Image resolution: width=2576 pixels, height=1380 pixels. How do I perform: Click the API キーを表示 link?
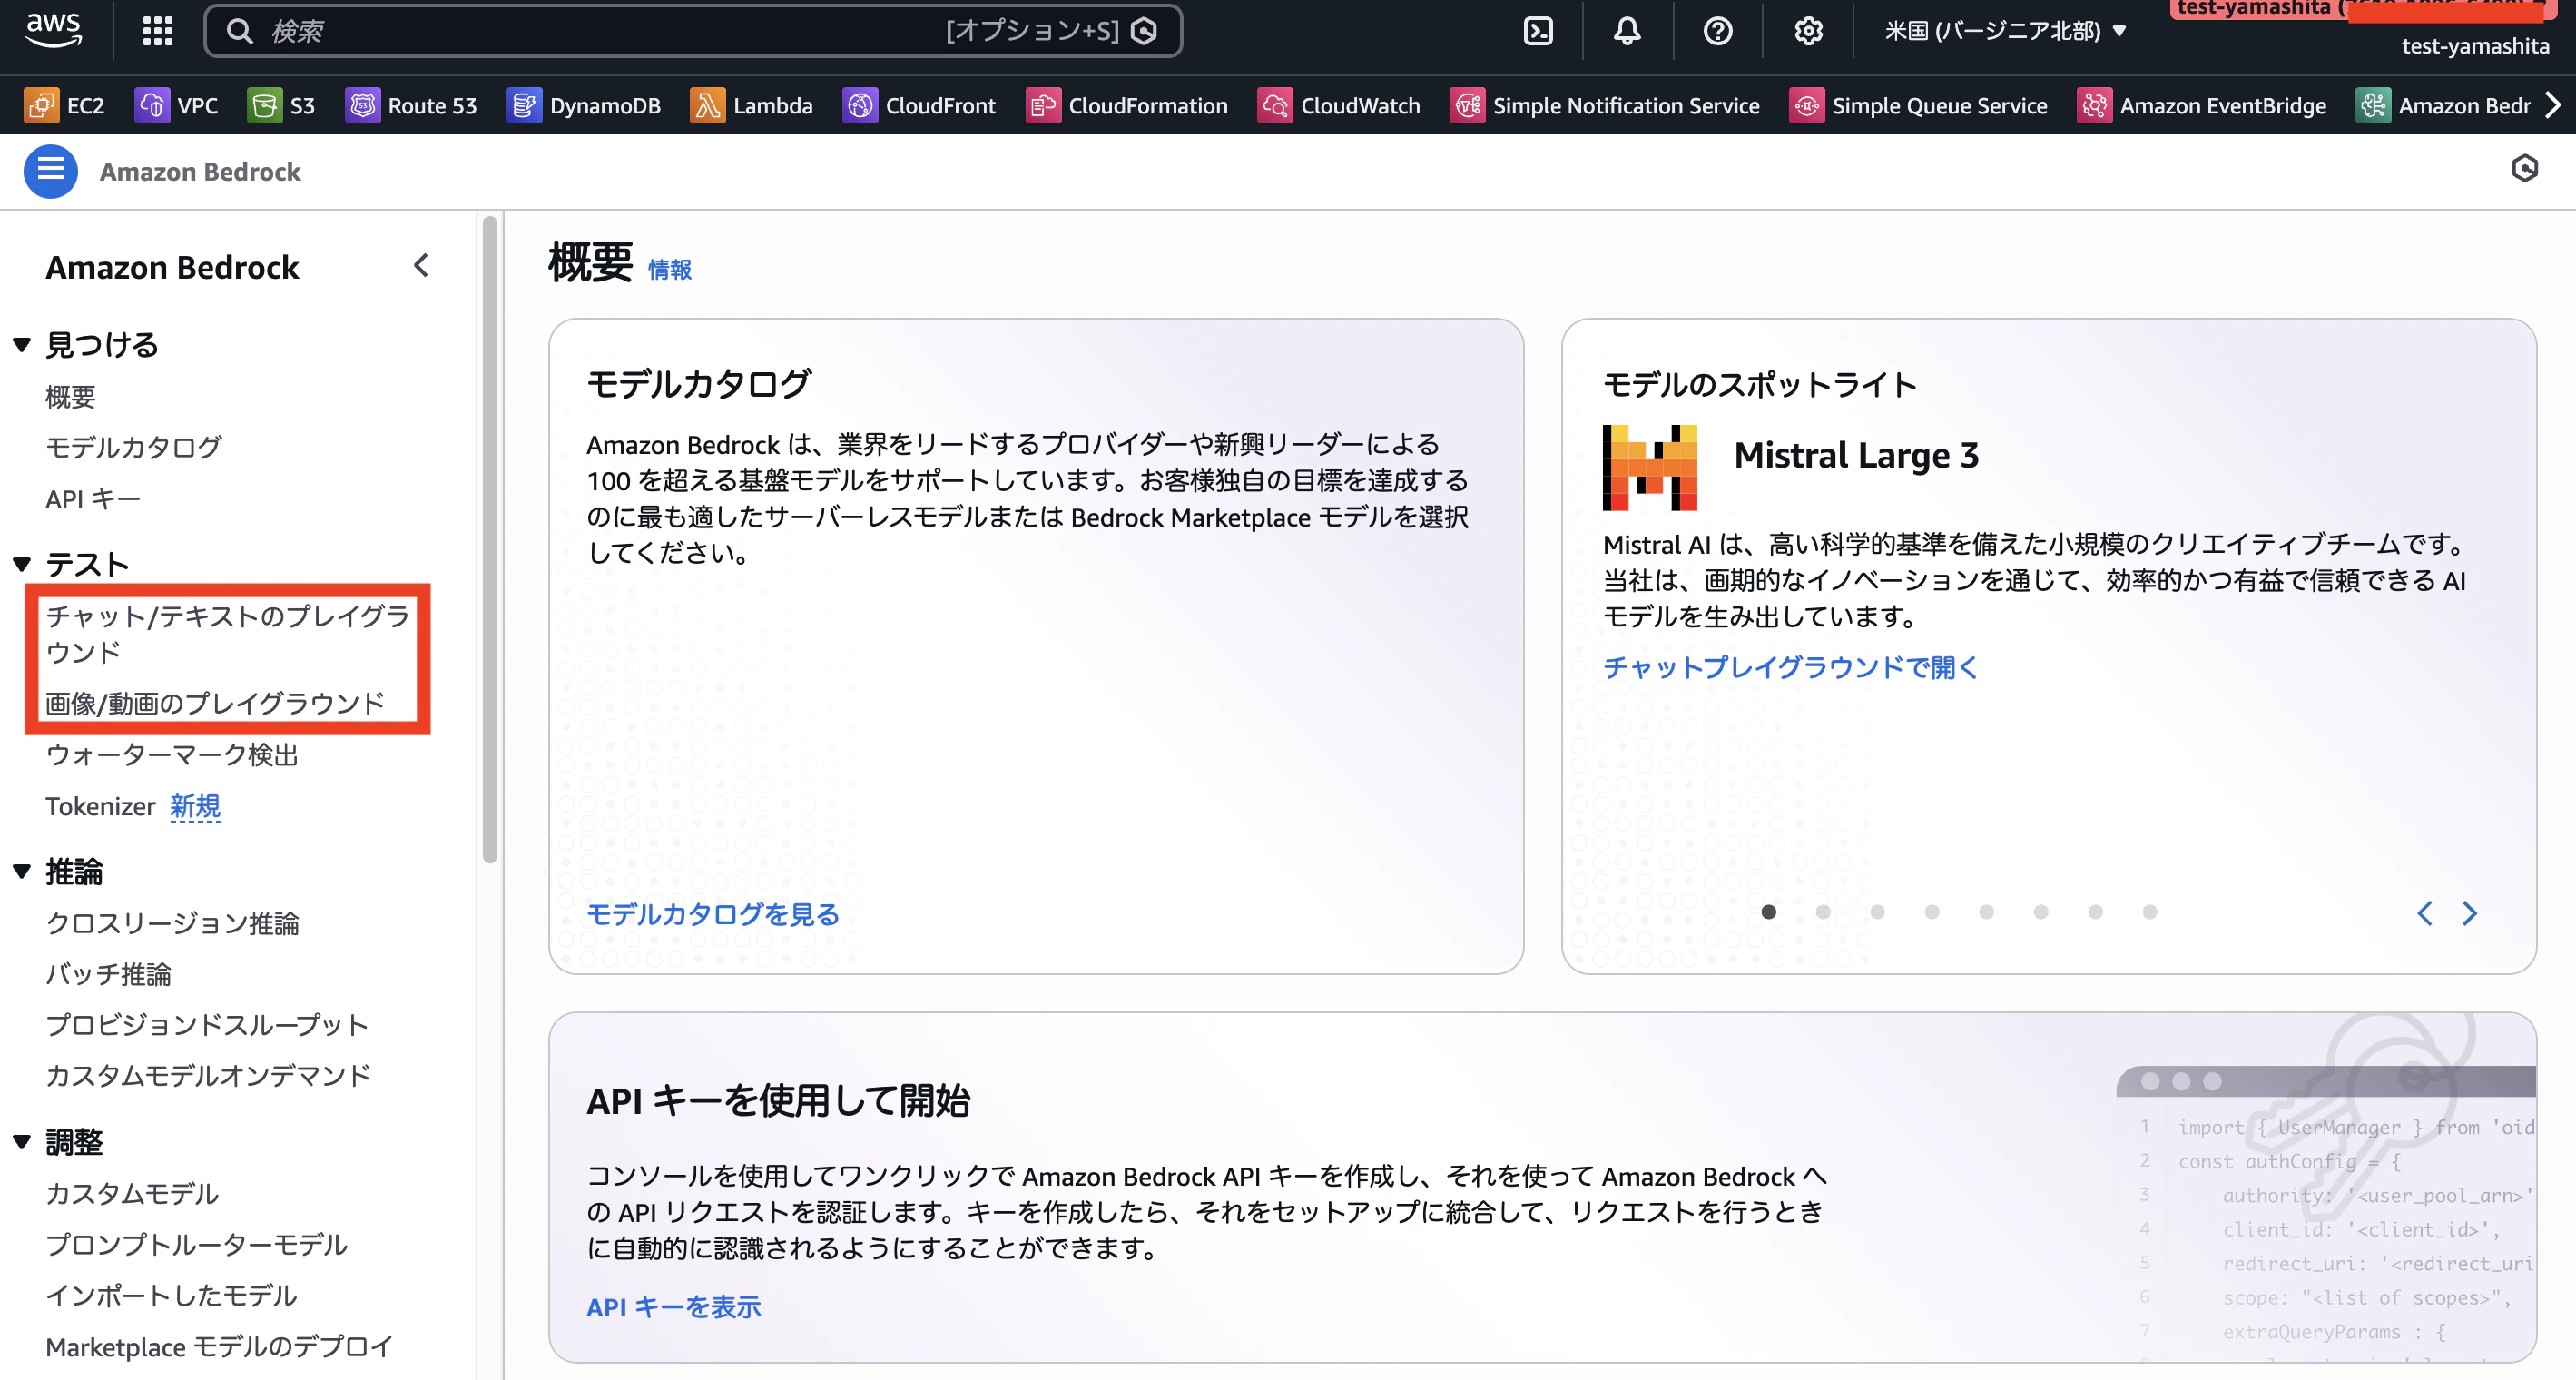(x=673, y=1307)
